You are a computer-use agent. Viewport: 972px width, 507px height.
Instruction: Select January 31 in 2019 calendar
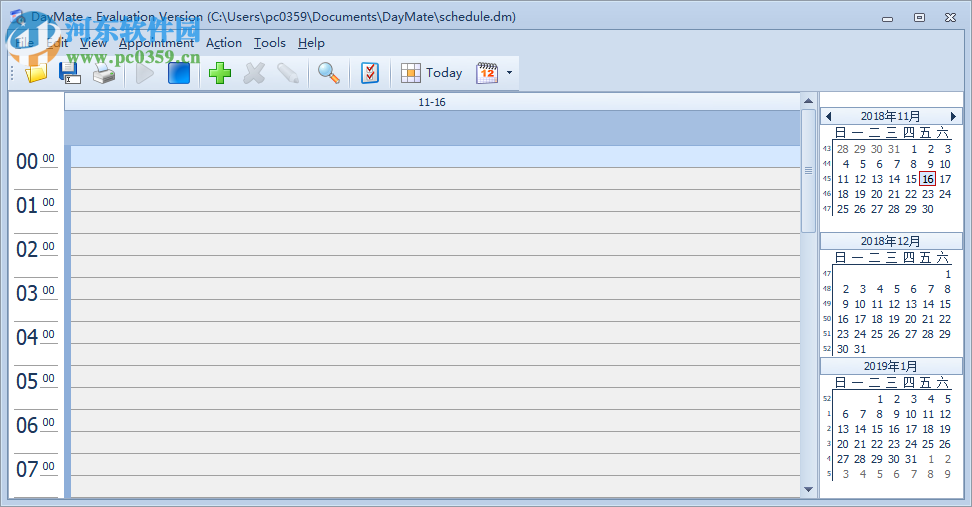[x=911, y=459]
